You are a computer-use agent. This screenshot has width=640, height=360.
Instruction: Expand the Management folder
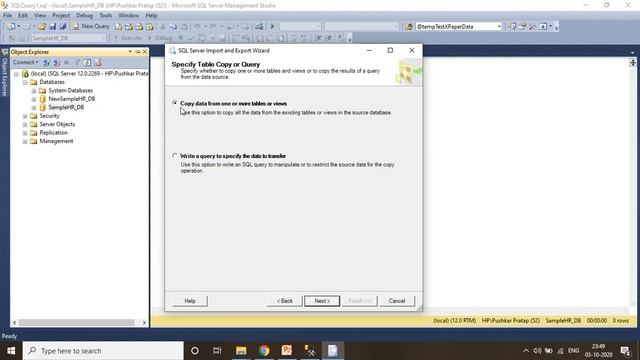[x=25, y=142]
